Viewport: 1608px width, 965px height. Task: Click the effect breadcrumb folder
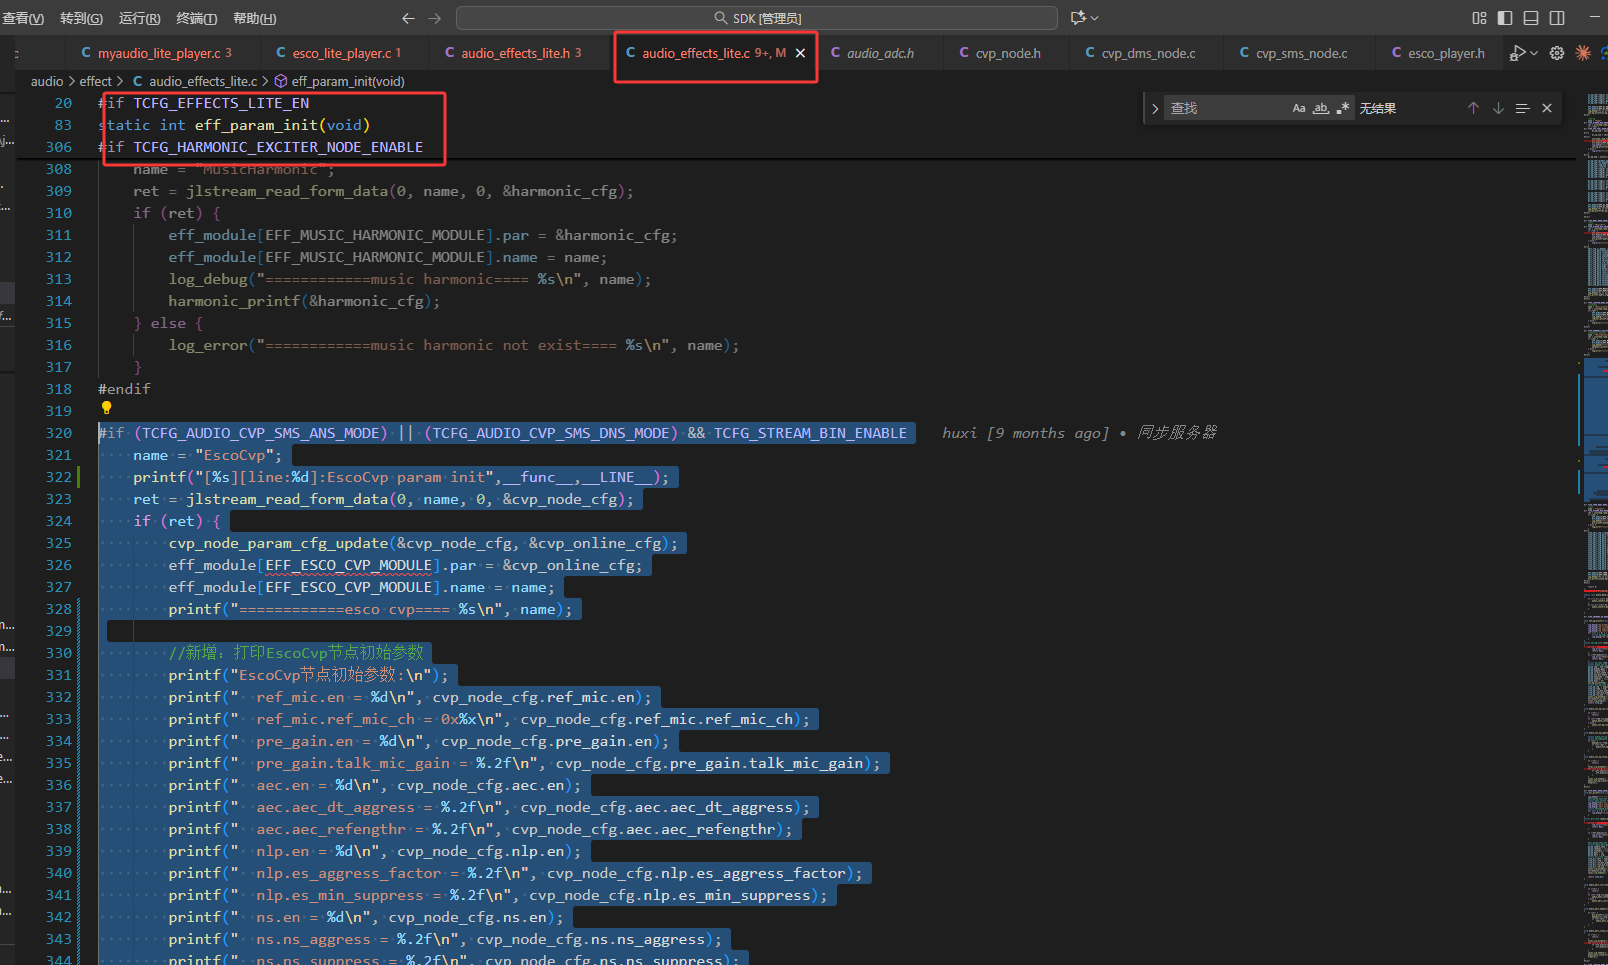click(x=95, y=81)
